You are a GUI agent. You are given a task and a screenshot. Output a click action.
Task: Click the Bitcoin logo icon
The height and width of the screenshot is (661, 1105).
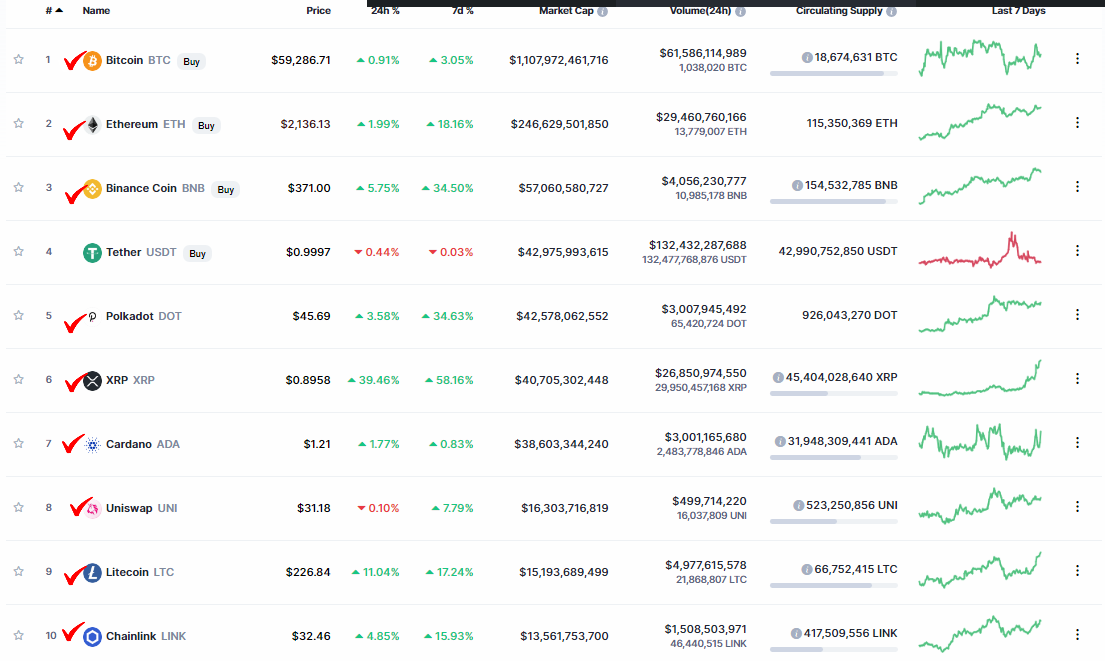[x=92, y=61]
